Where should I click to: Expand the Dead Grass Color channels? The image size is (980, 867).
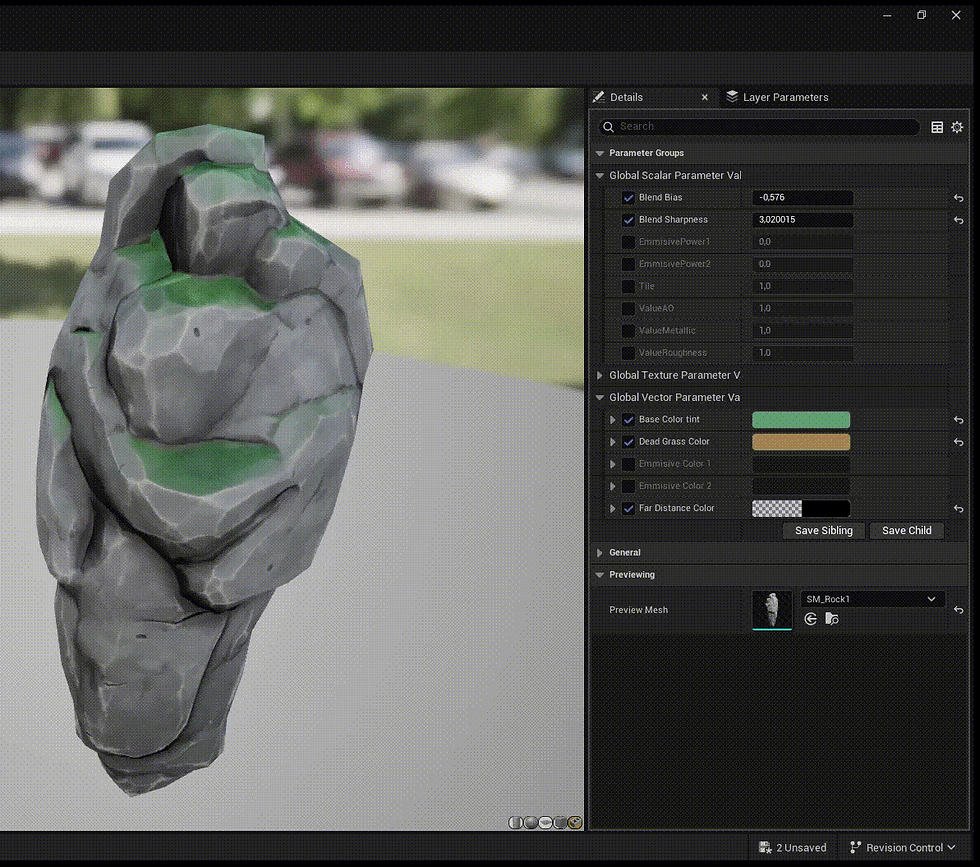coord(612,442)
